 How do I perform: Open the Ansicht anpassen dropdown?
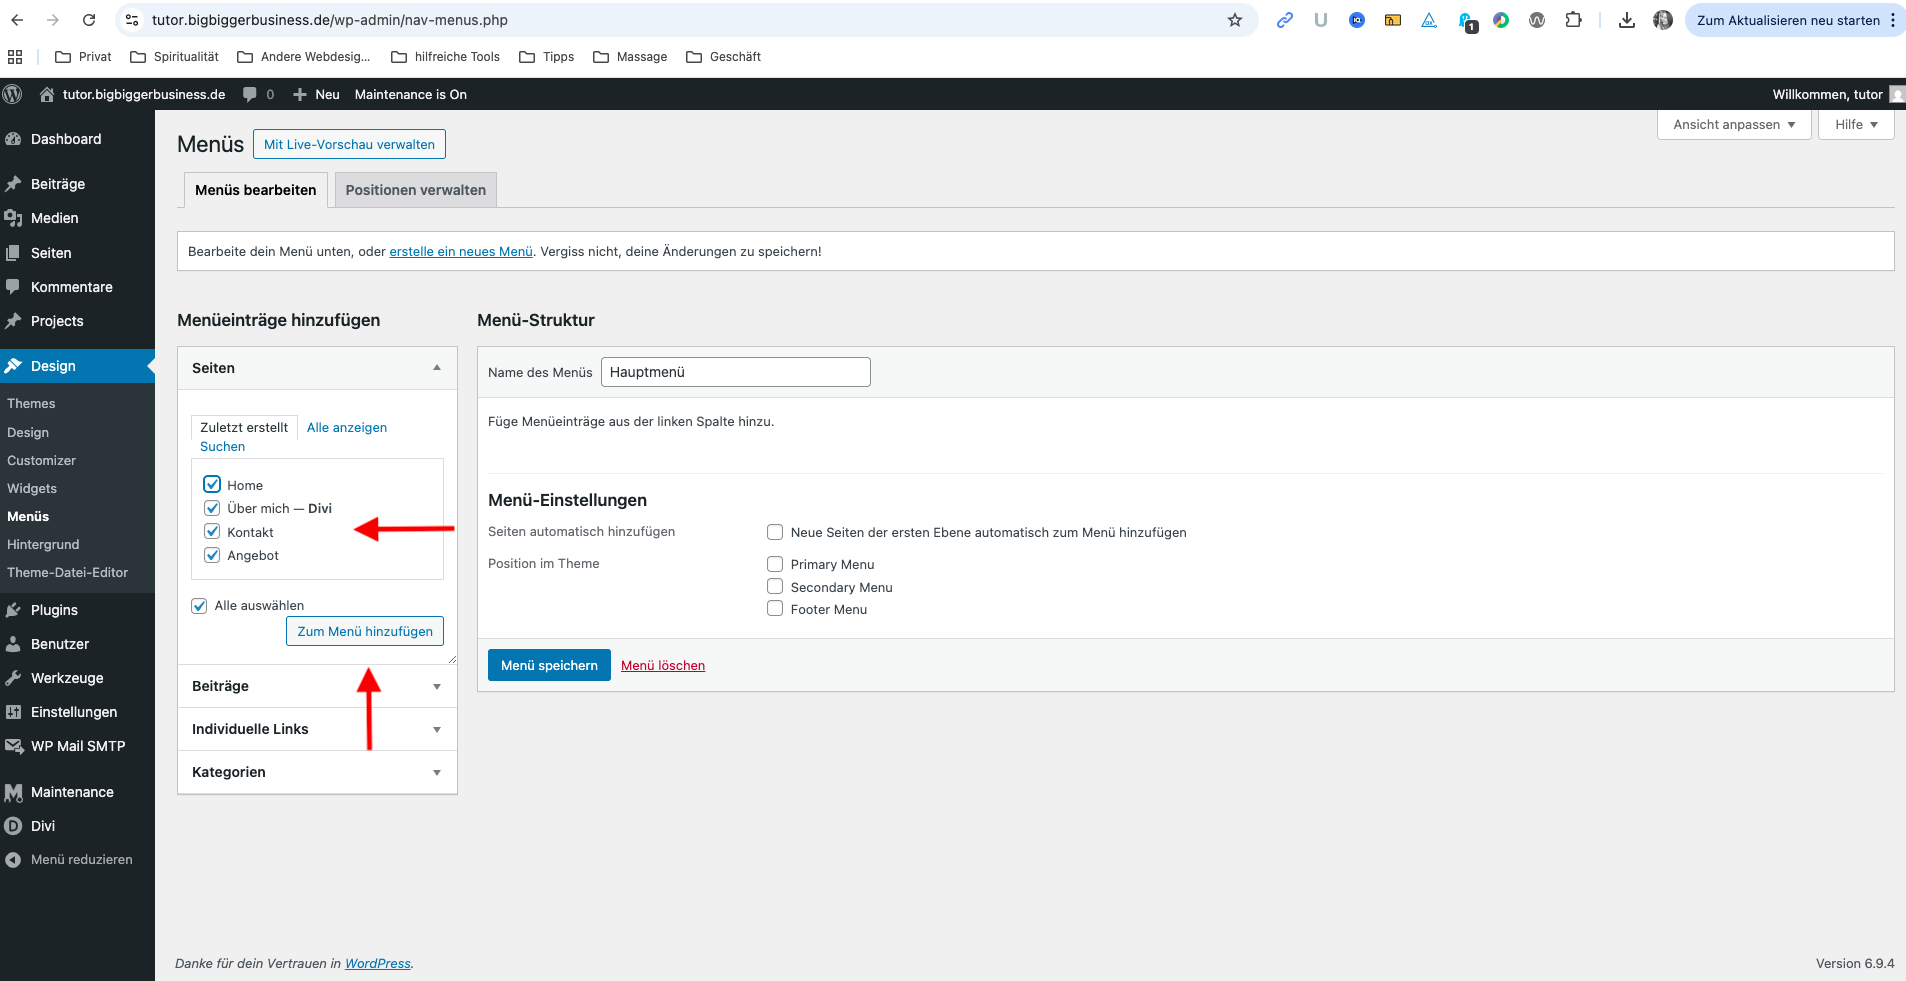[x=1734, y=125]
